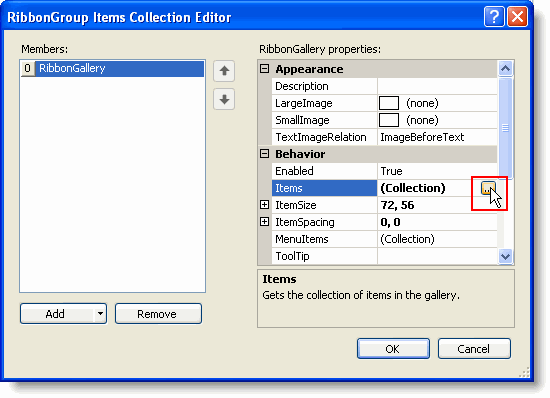Viewport: 550px width, 398px height.
Task: Select RibbonGallery in Members list
Action: [x=120, y=68]
